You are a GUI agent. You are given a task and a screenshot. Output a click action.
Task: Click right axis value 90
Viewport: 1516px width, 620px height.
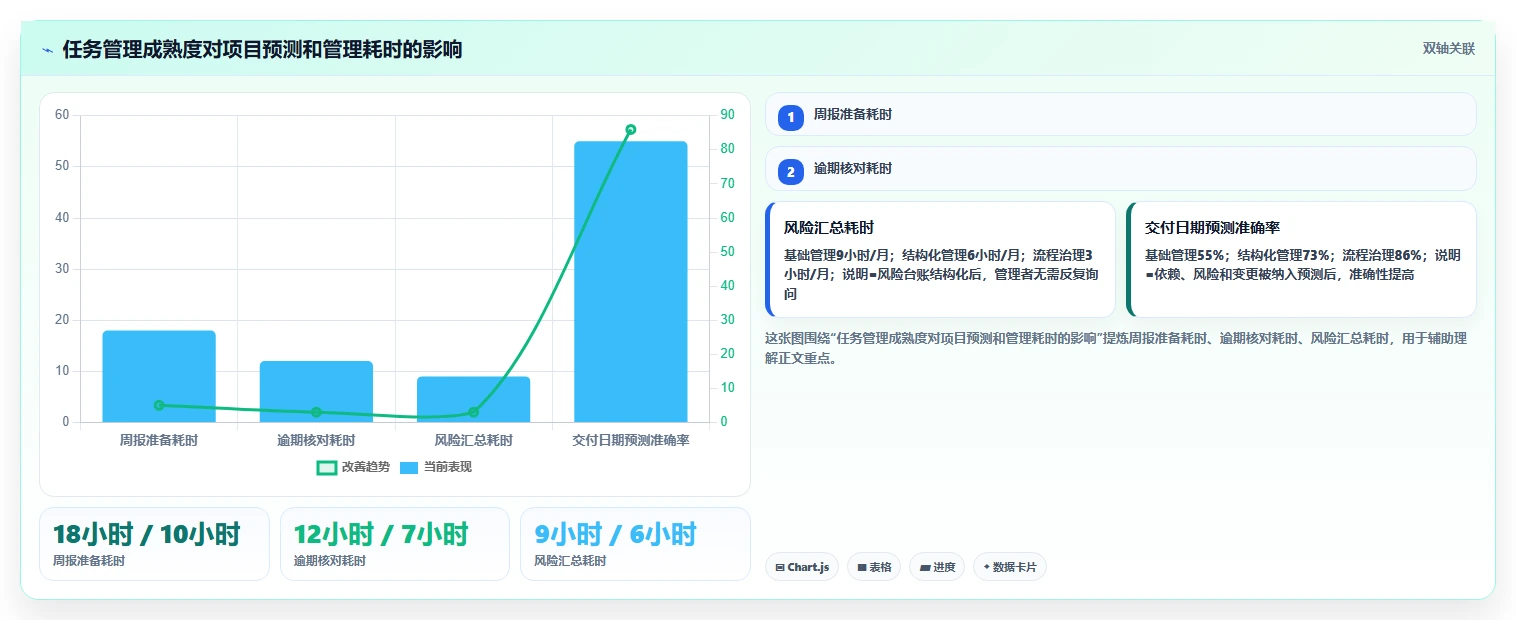point(727,115)
